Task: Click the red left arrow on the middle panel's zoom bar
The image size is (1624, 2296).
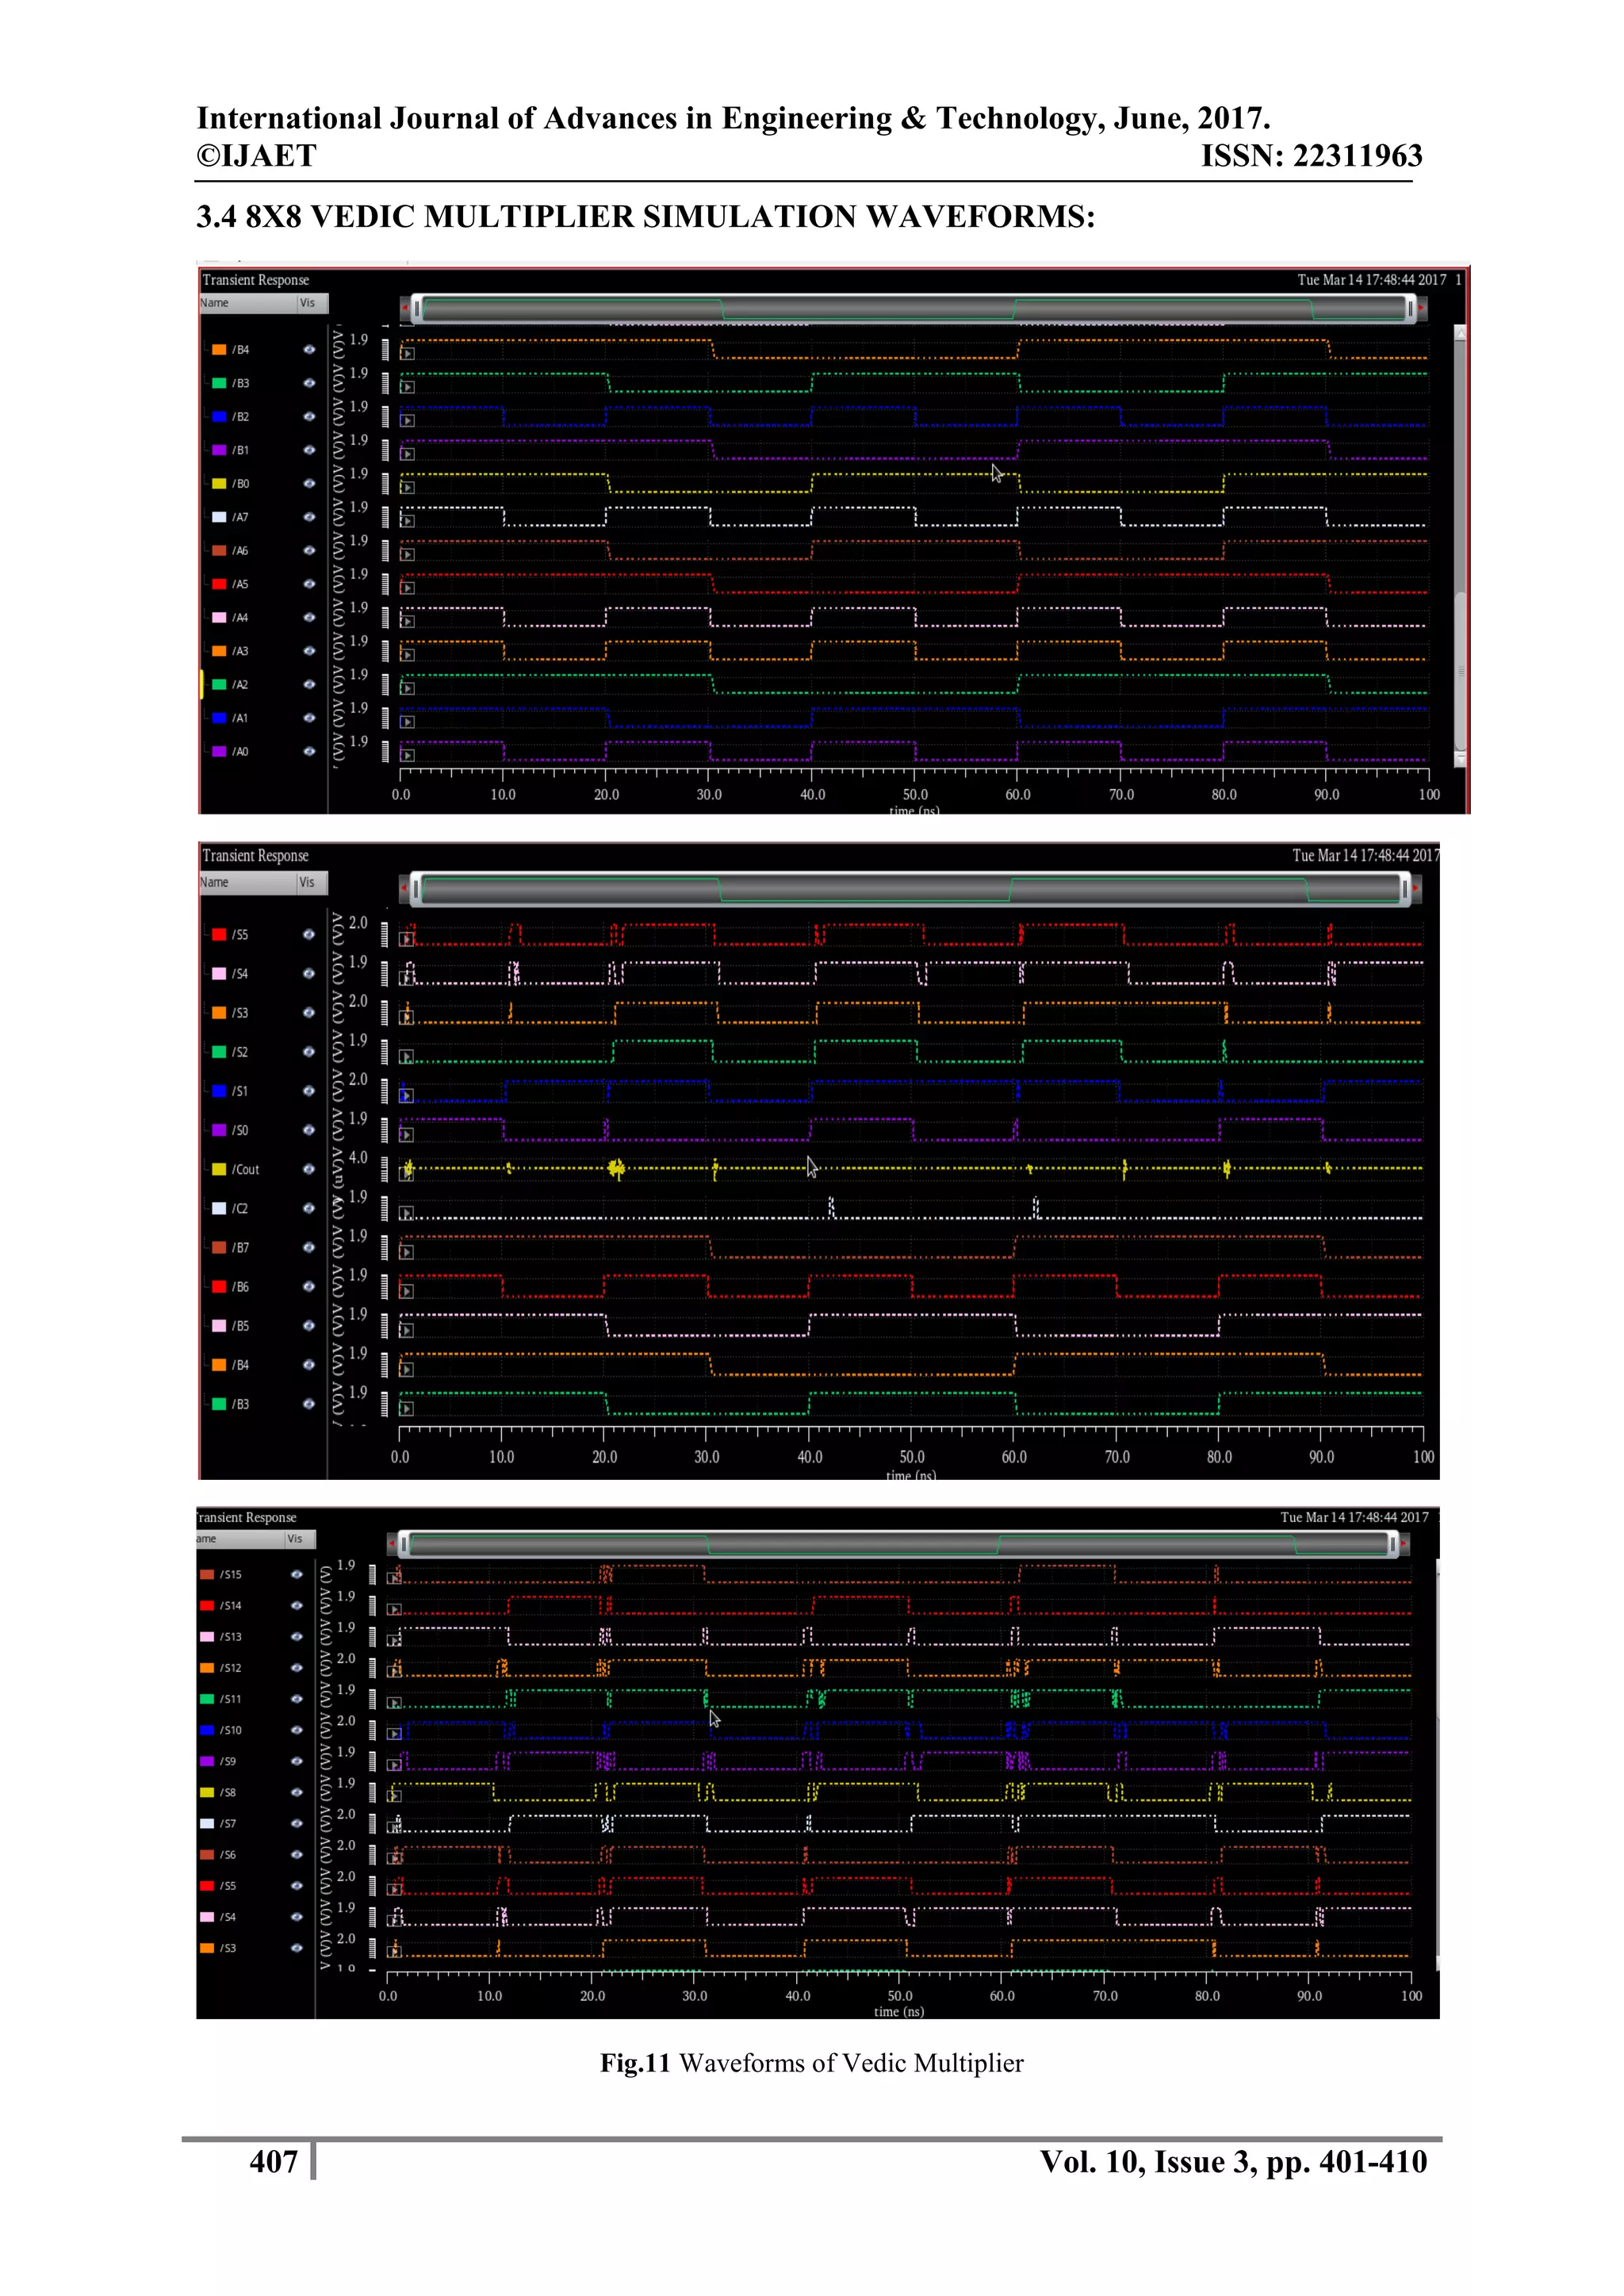Action: (x=404, y=888)
